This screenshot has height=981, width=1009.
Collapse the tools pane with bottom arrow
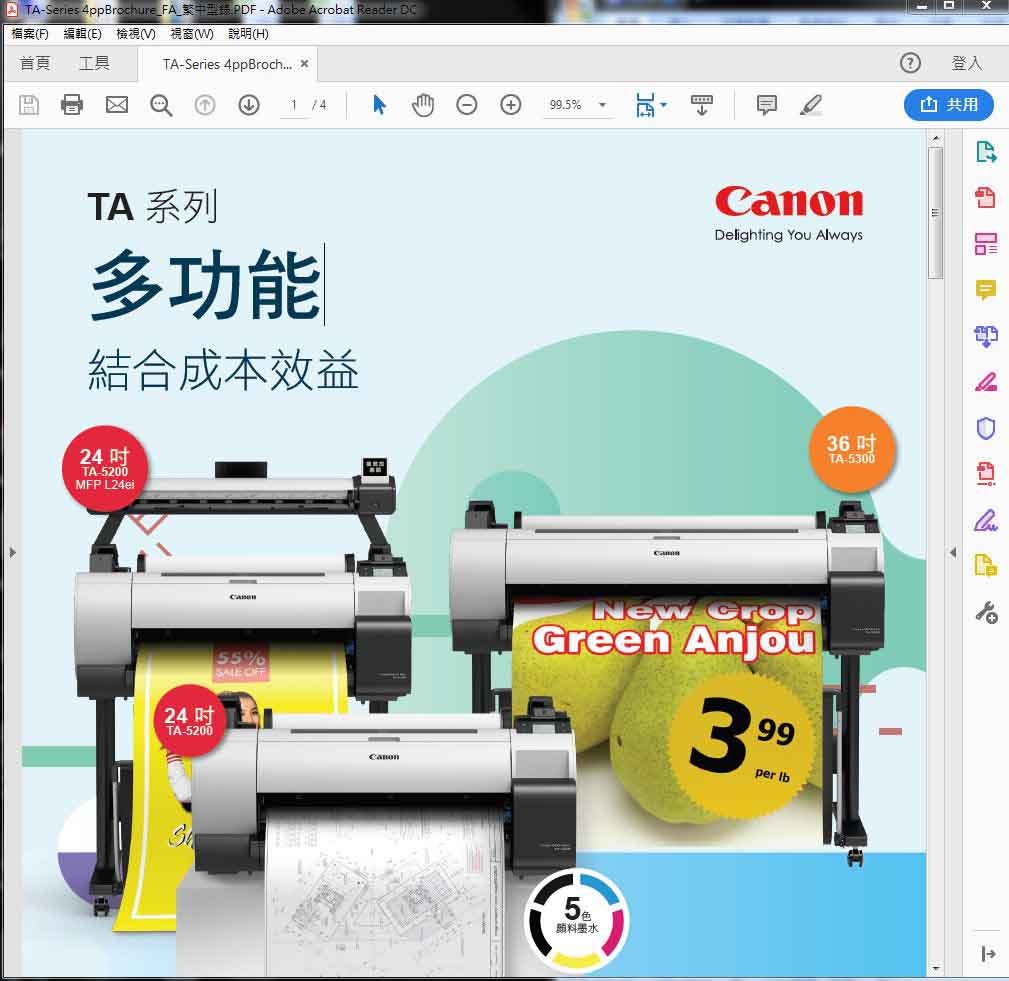[988, 953]
